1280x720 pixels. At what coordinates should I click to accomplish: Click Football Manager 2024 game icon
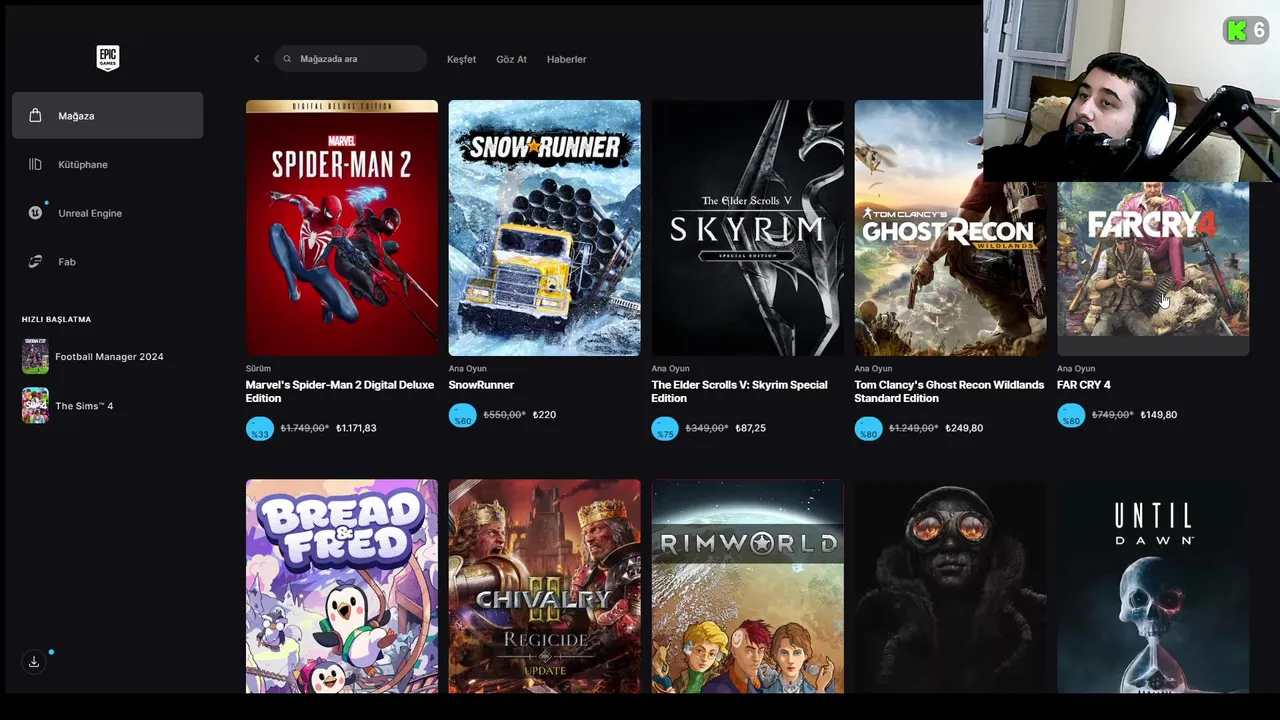coord(35,357)
